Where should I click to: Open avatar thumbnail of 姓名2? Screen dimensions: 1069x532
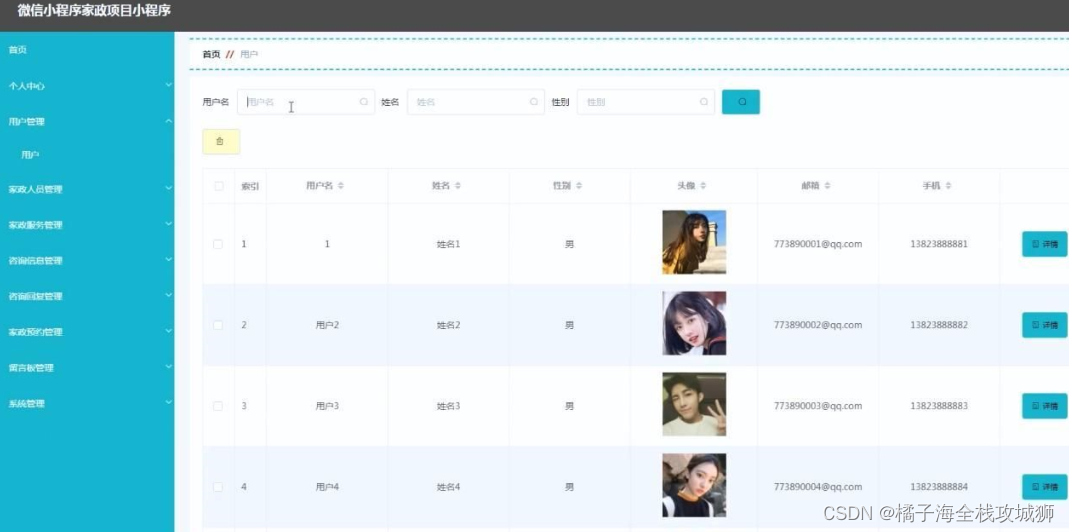pos(694,323)
